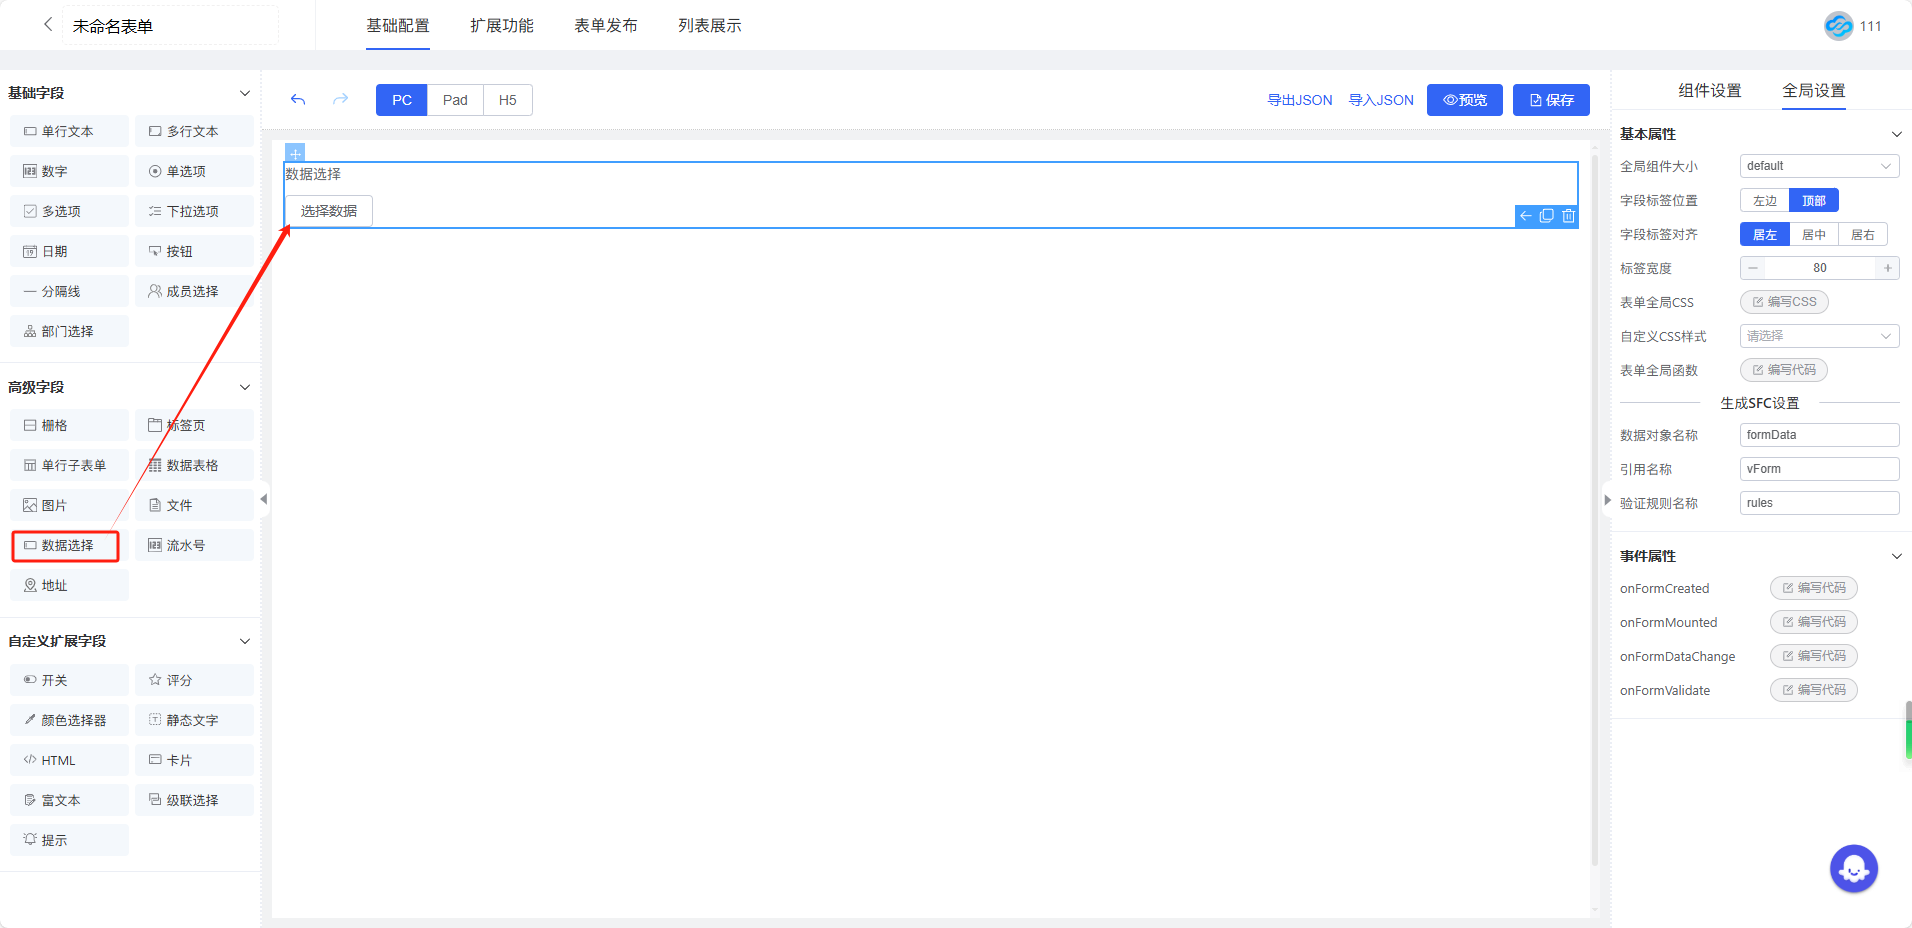Set field label position to 左边
The image size is (1912, 928).
tap(1764, 201)
